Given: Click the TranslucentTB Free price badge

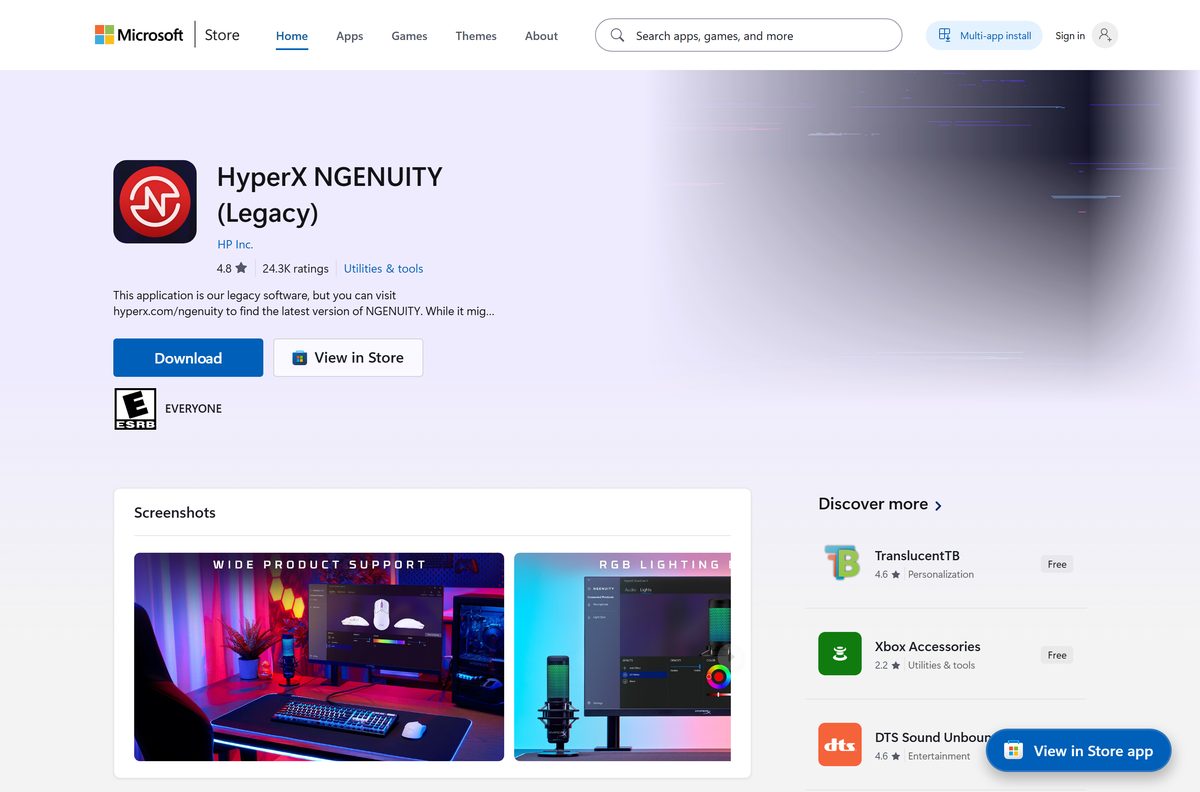Looking at the screenshot, I should pos(1057,564).
